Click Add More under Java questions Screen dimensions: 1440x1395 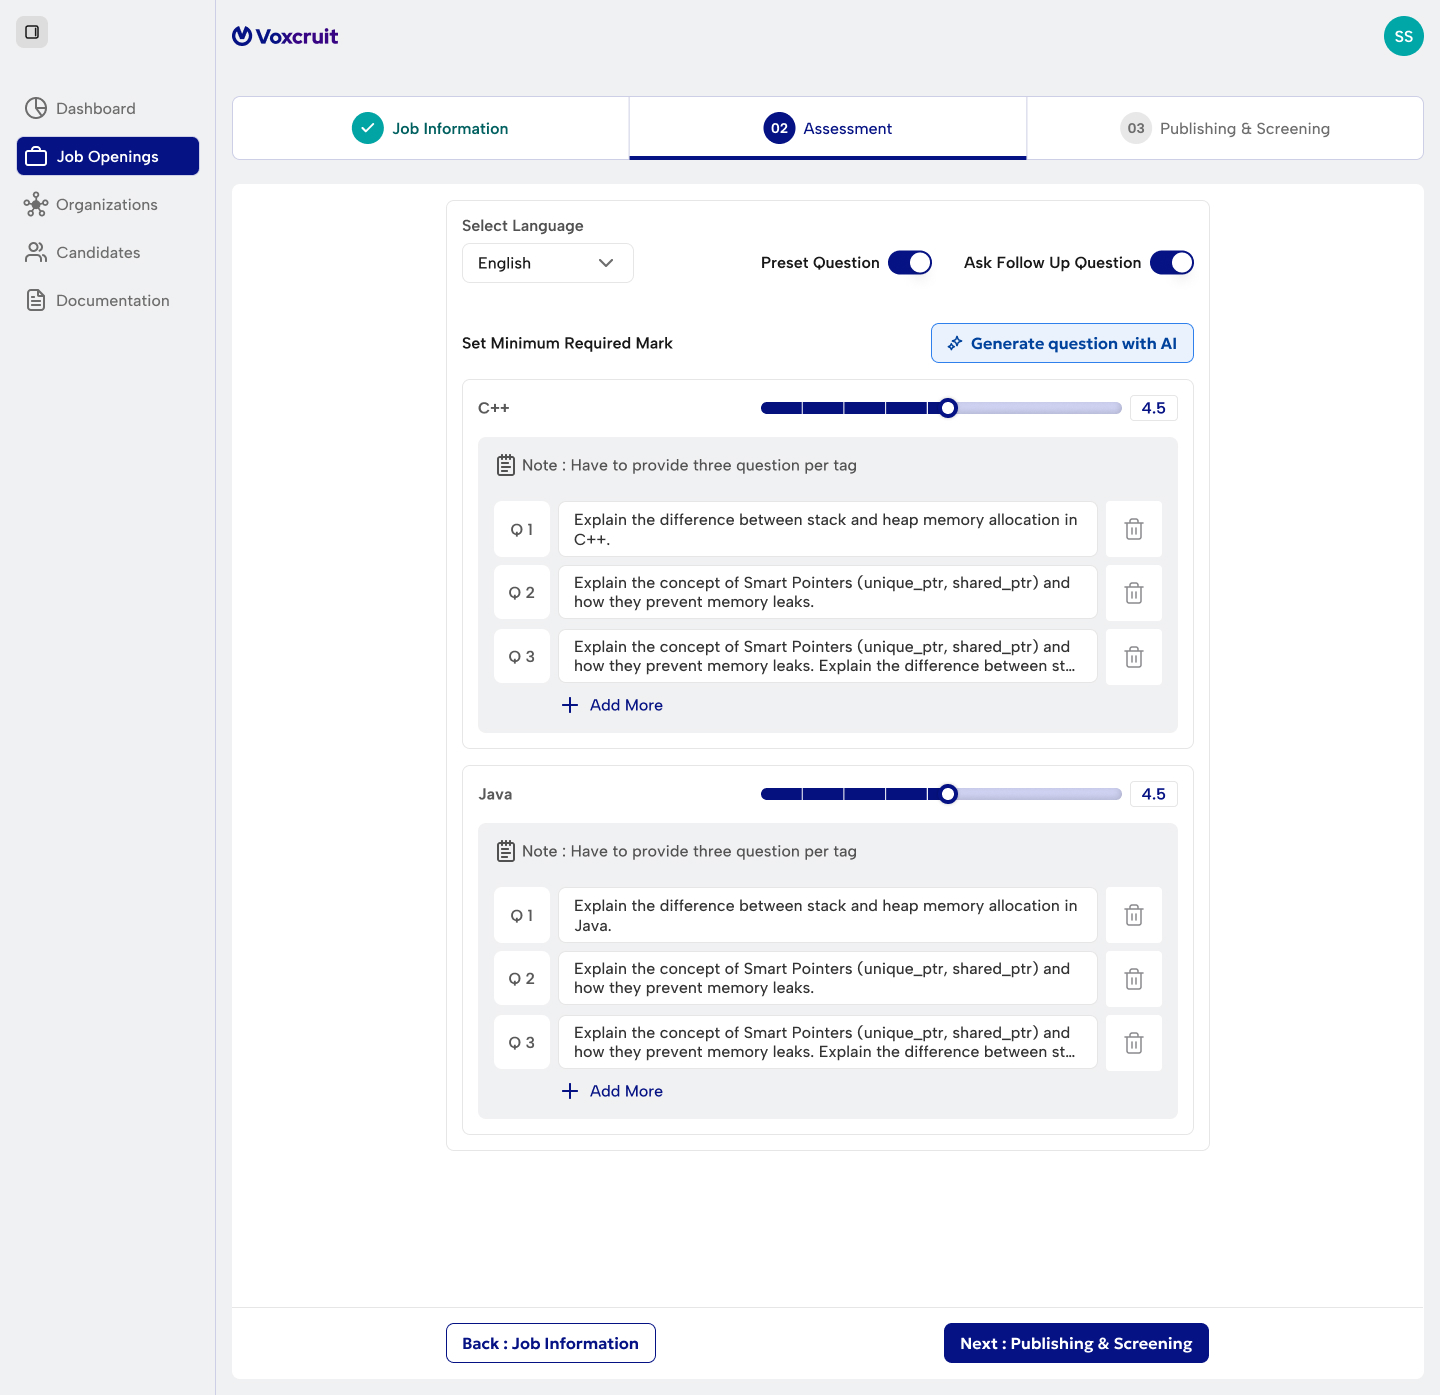click(612, 1091)
